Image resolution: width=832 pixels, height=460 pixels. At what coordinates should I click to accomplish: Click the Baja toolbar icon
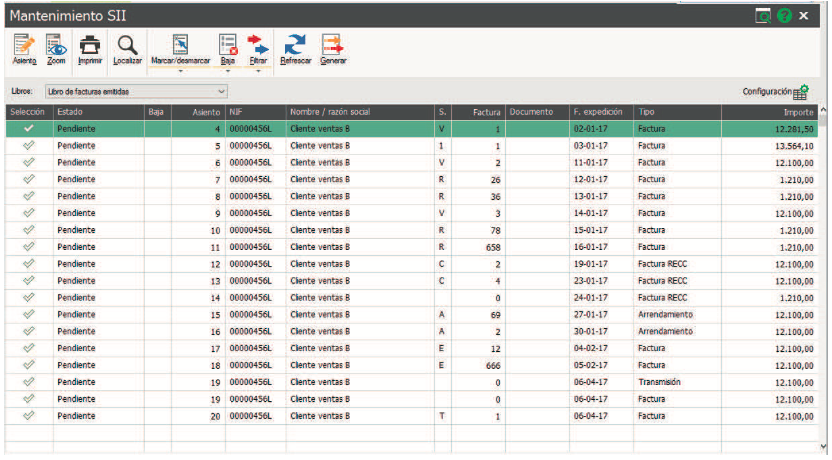tap(228, 50)
